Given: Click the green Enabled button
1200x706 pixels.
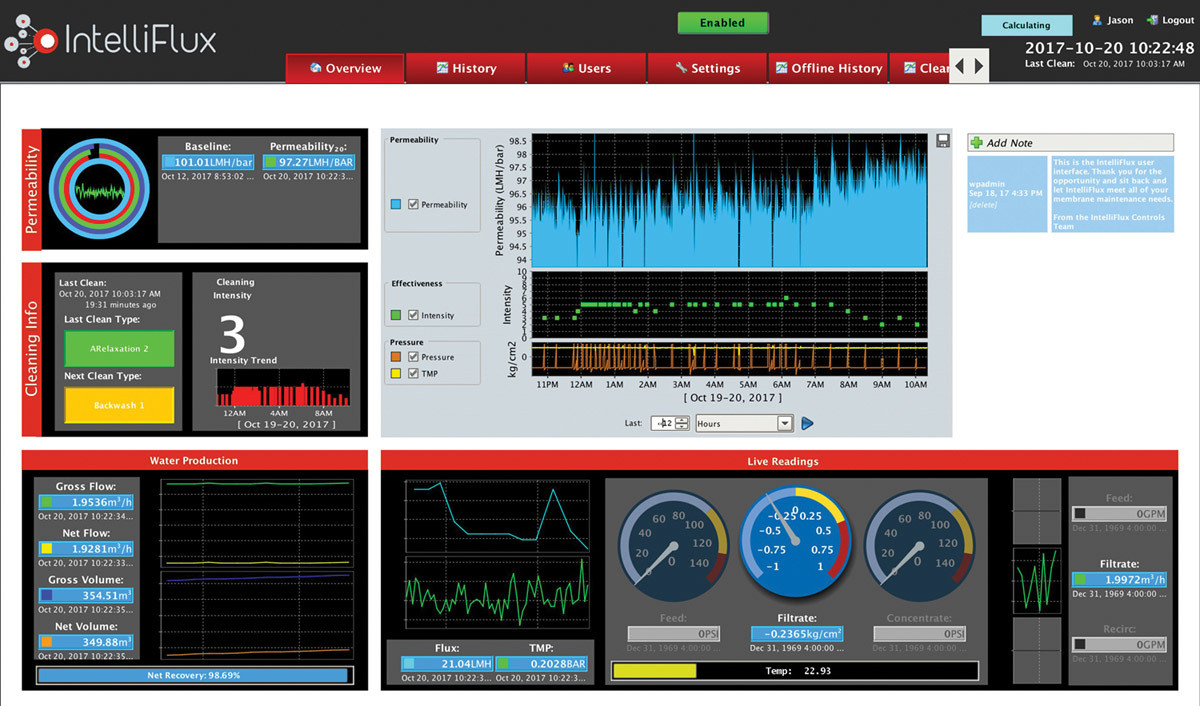Looking at the screenshot, I should [722, 23].
